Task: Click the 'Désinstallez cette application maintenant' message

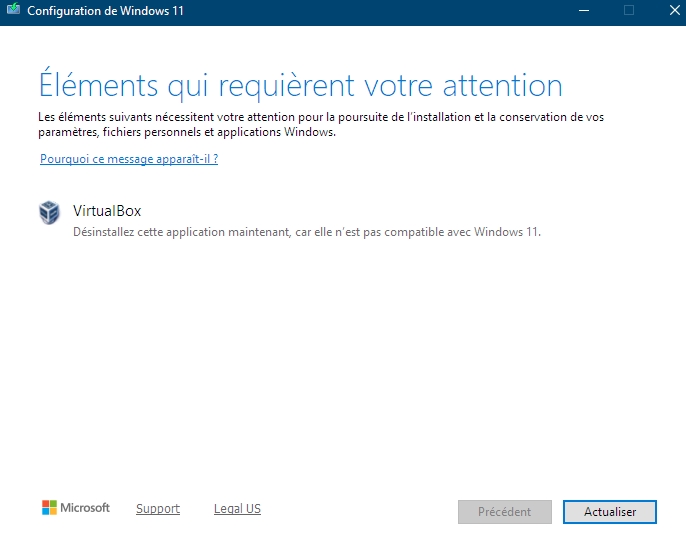Action: pos(307,232)
